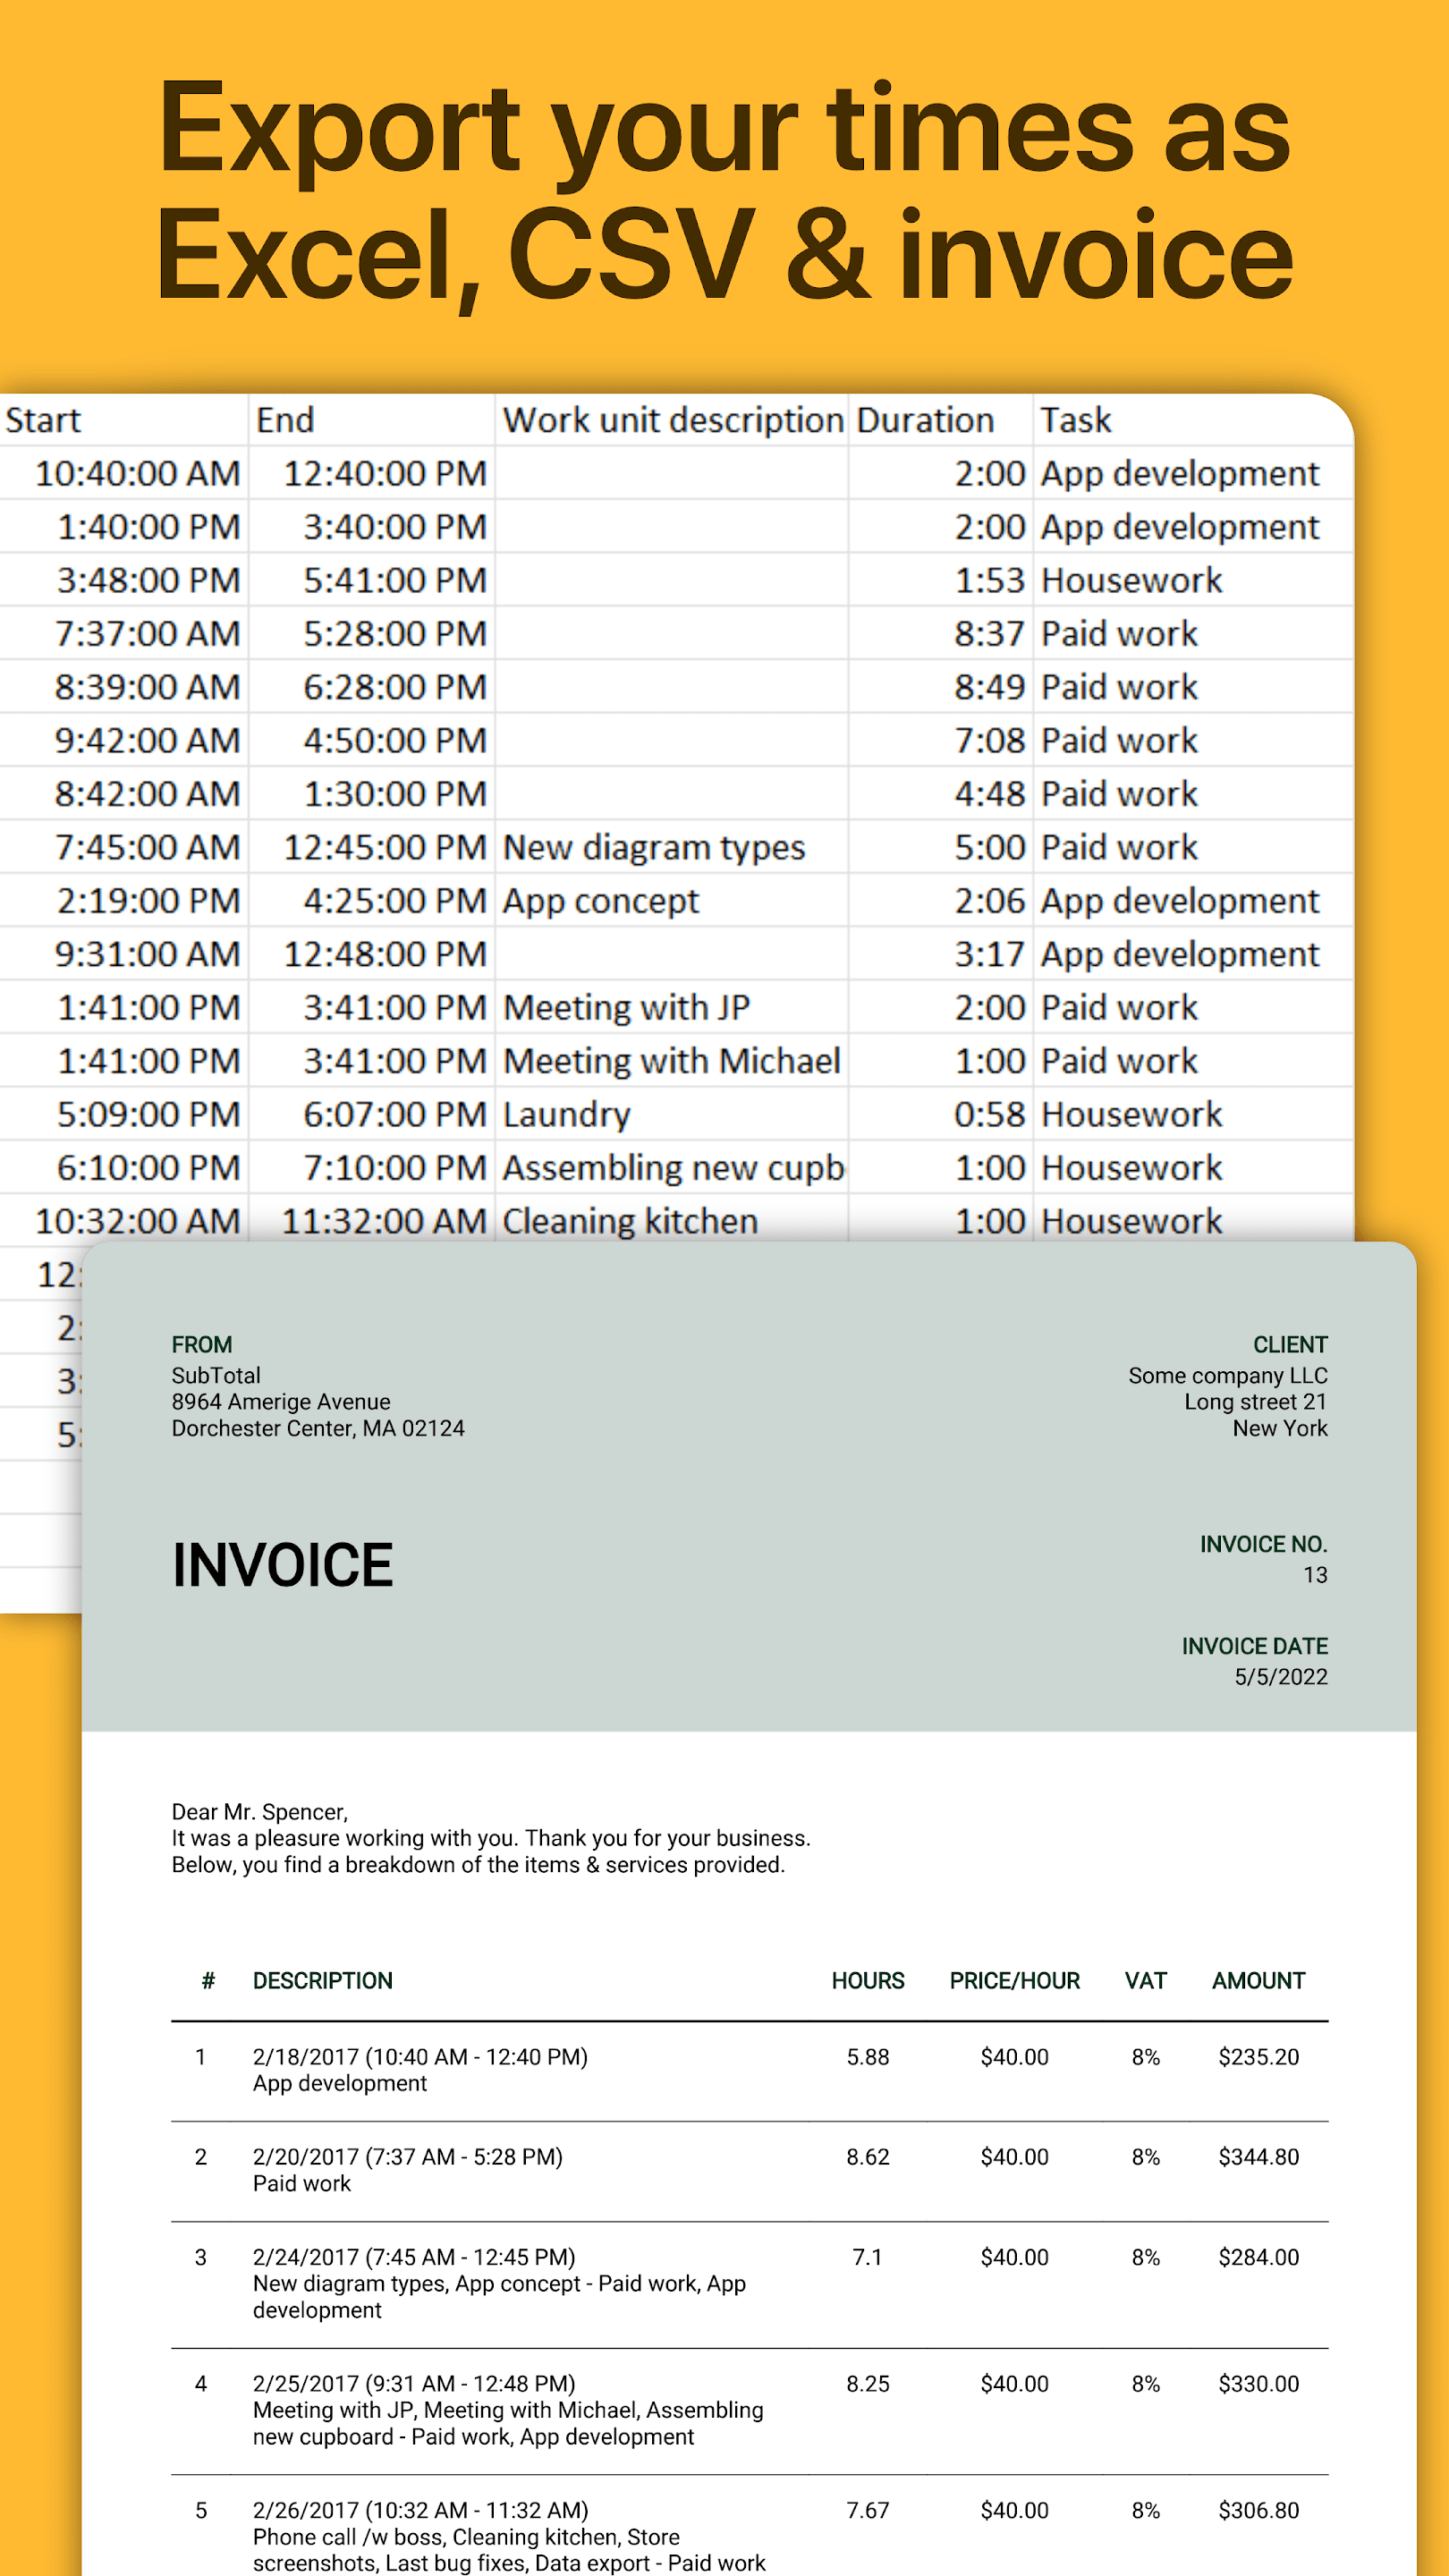
Task: Select the duration cell "7:08"
Action: click(x=990, y=740)
